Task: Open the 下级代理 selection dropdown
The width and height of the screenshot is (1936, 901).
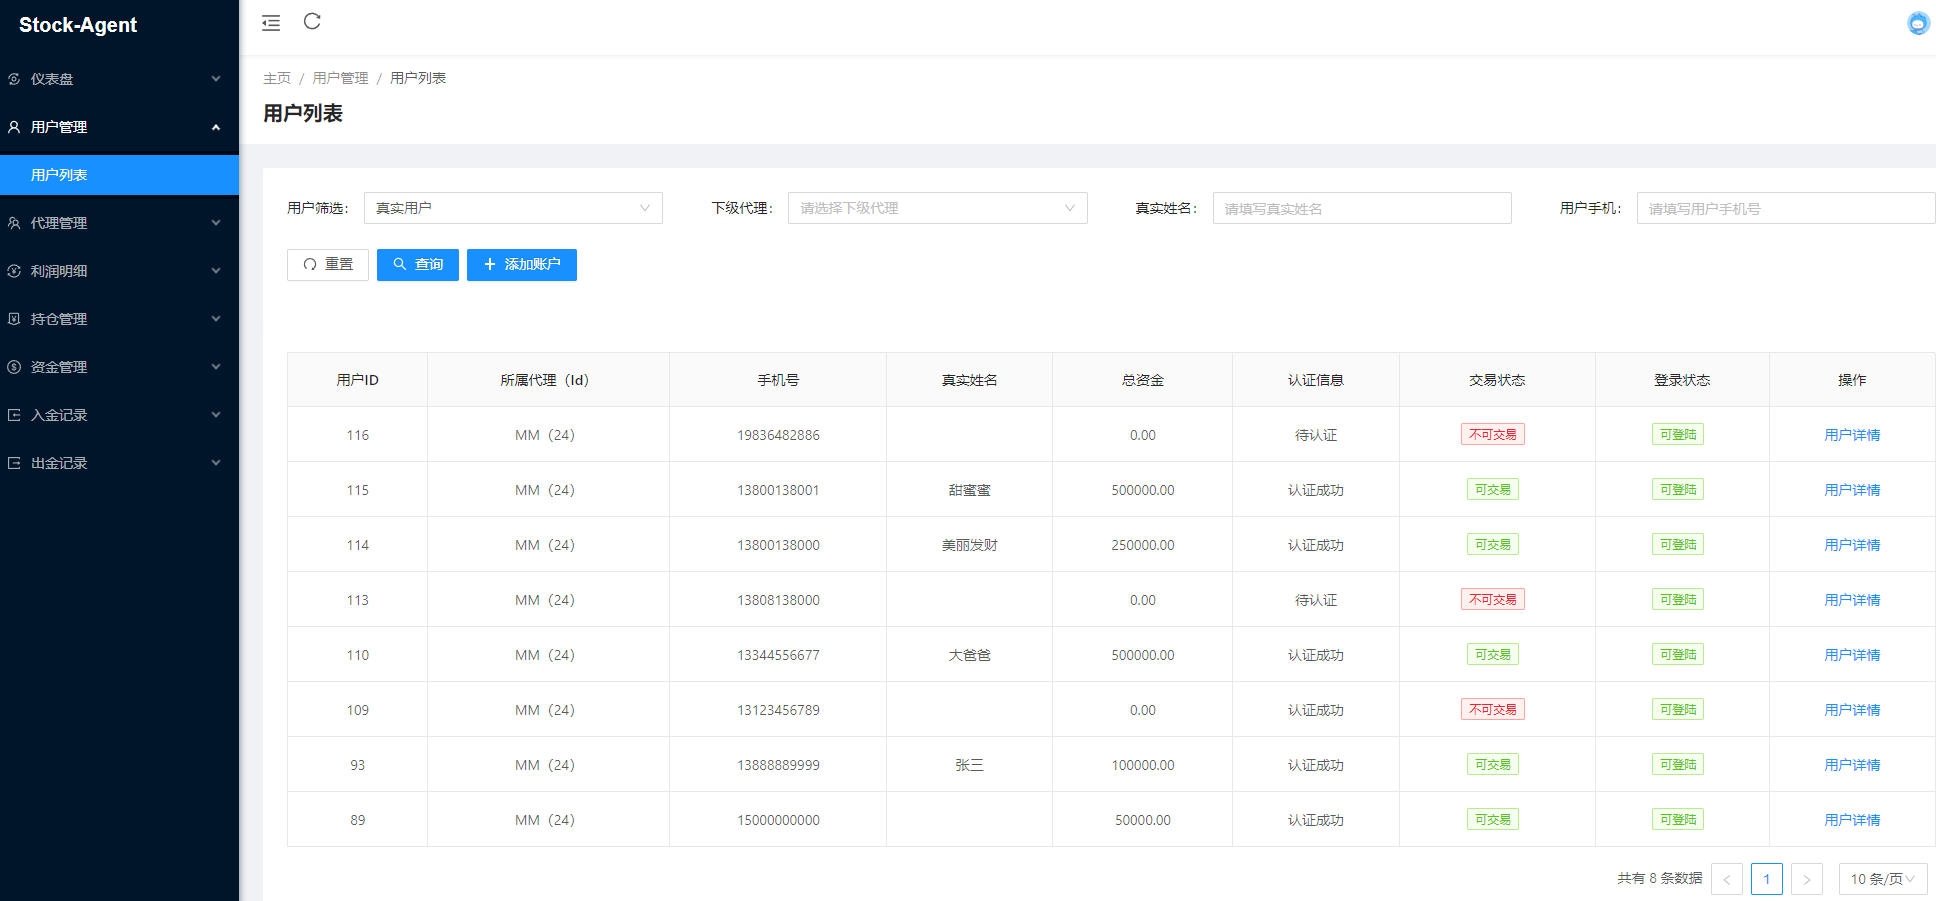Action: pyautogui.click(x=936, y=208)
